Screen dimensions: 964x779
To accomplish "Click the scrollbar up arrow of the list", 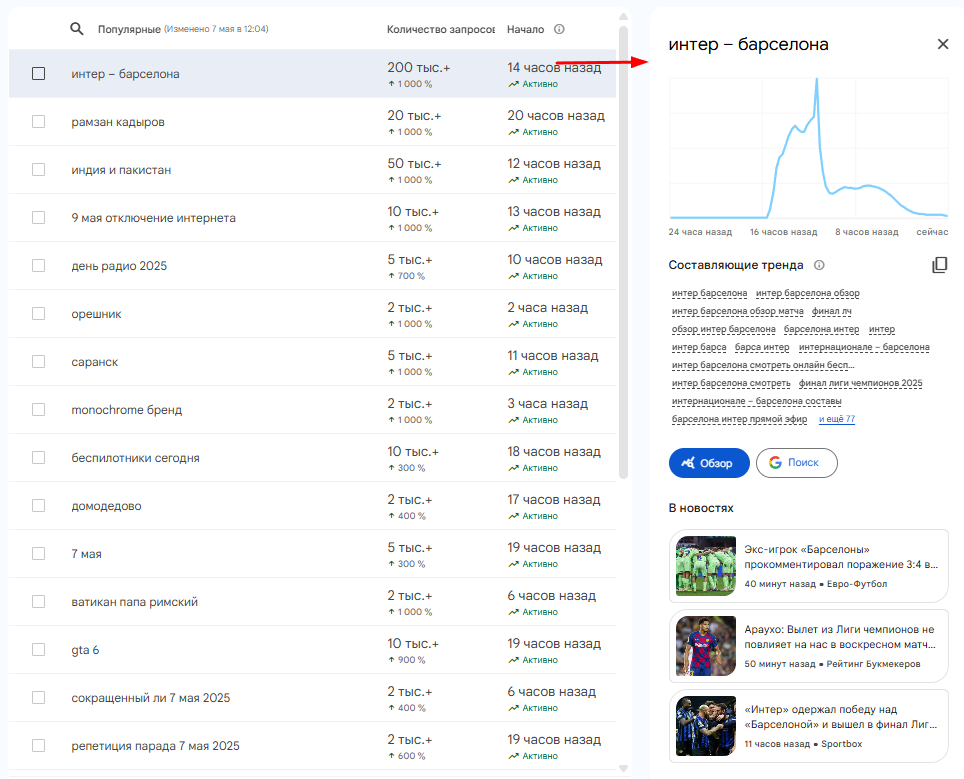I will (x=623, y=17).
